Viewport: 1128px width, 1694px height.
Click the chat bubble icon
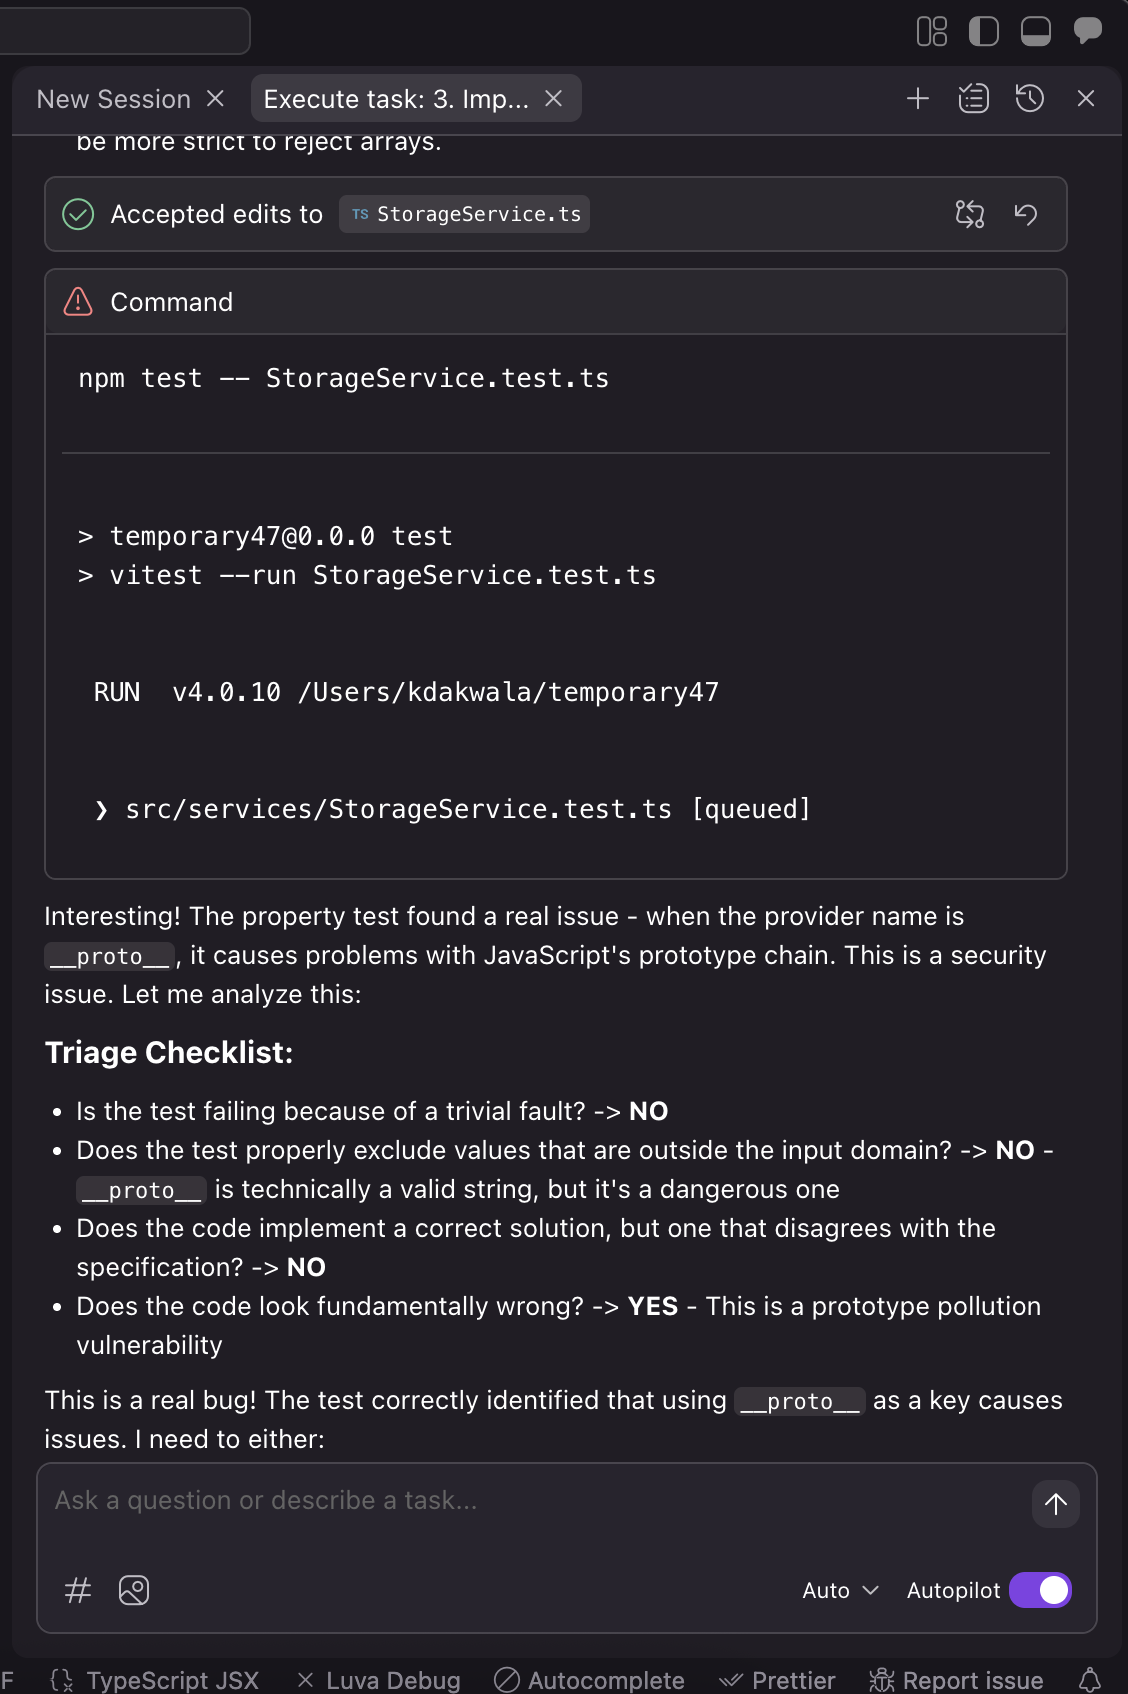pos(1087,31)
